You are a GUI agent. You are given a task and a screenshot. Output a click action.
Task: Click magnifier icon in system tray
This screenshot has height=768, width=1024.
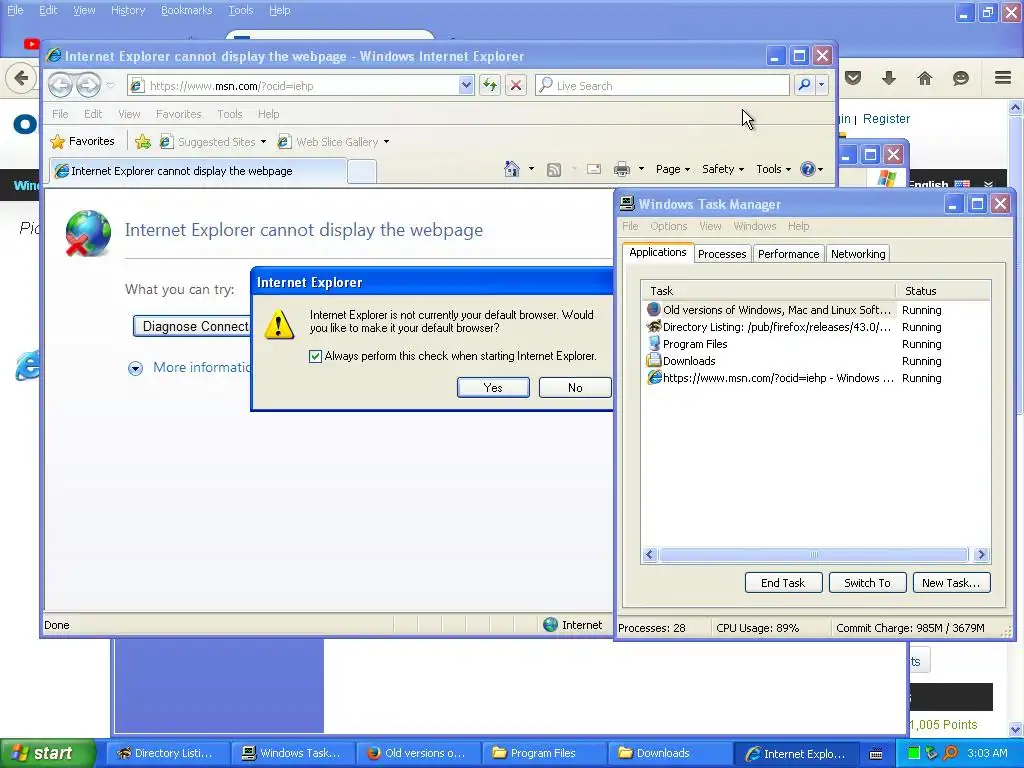[x=950, y=753]
